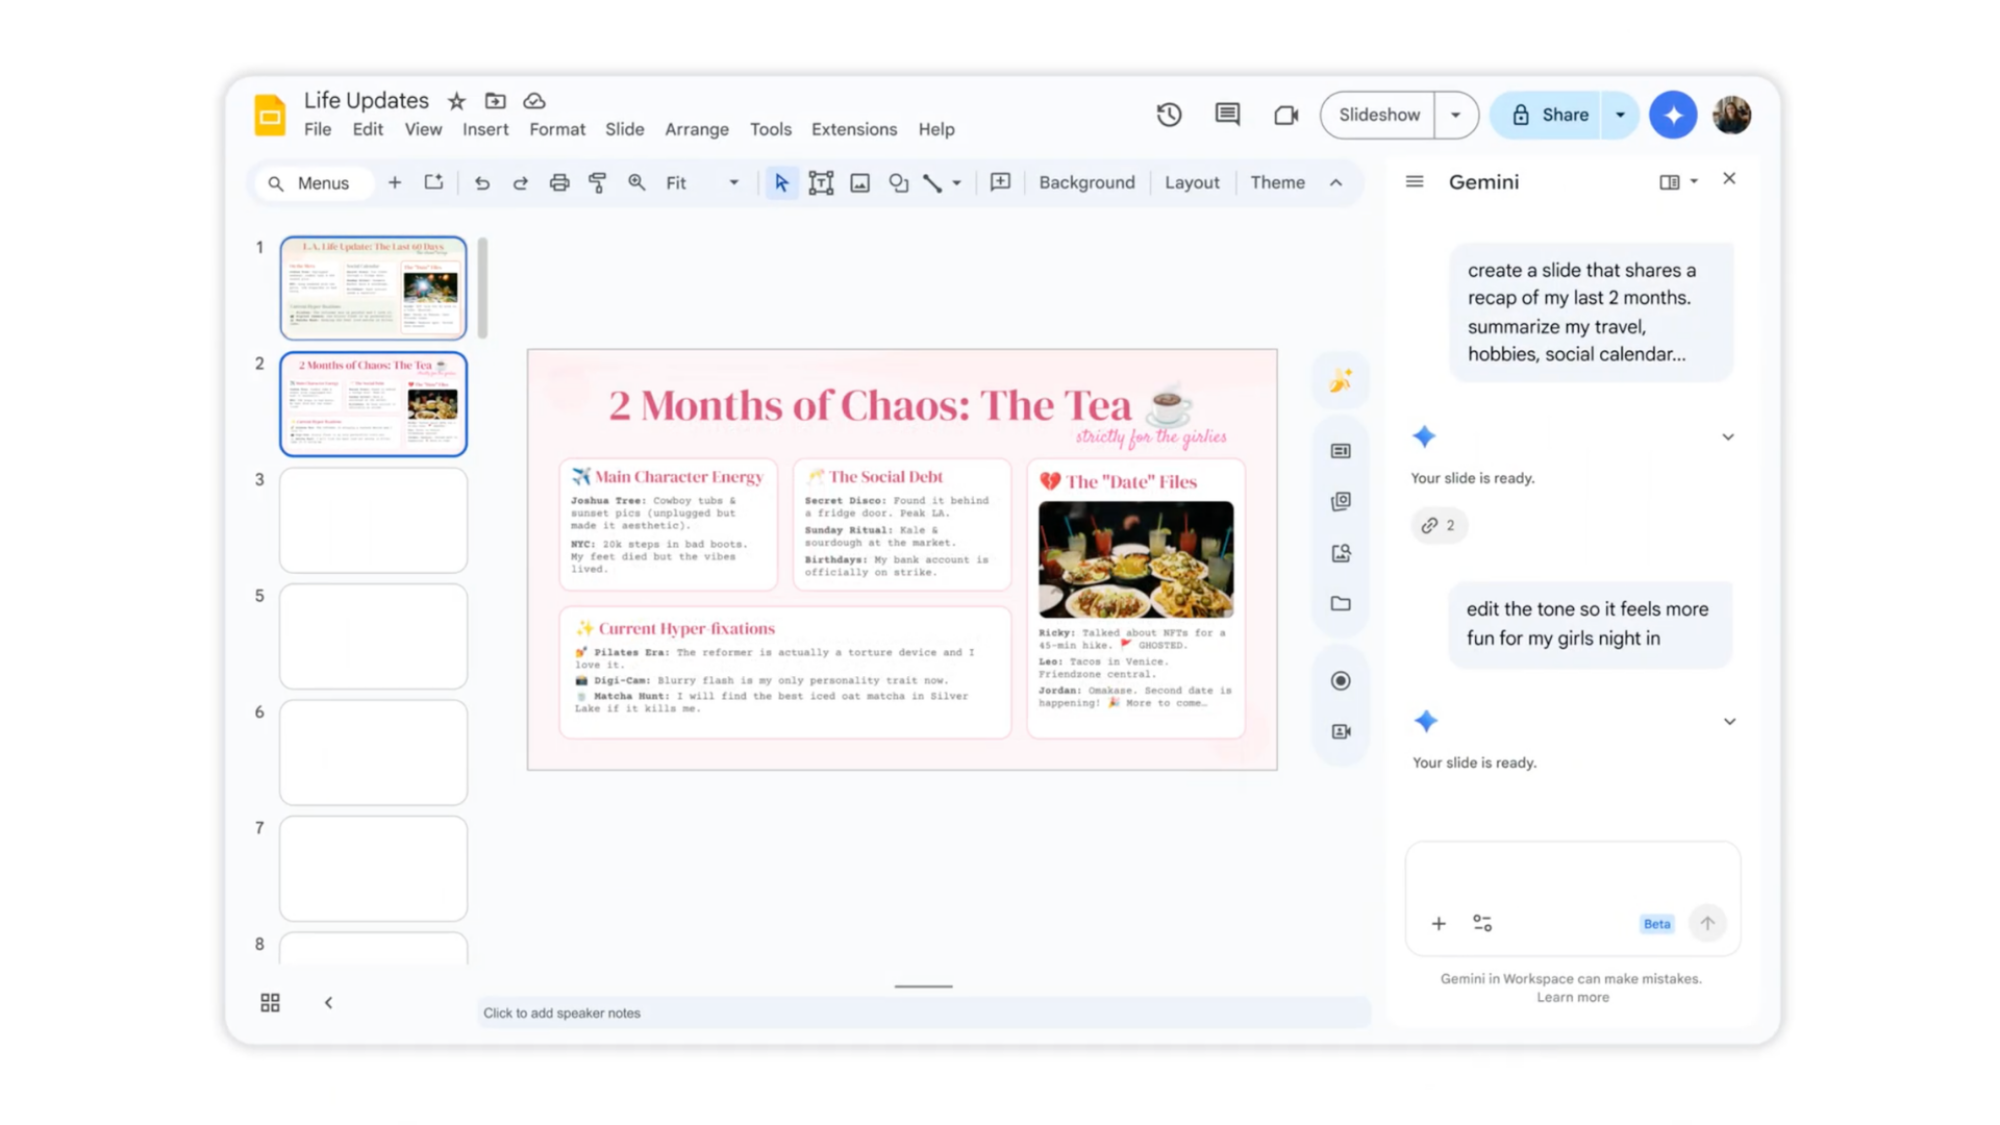2000x1125 pixels.
Task: Open the Arrange menu
Action: 696,129
